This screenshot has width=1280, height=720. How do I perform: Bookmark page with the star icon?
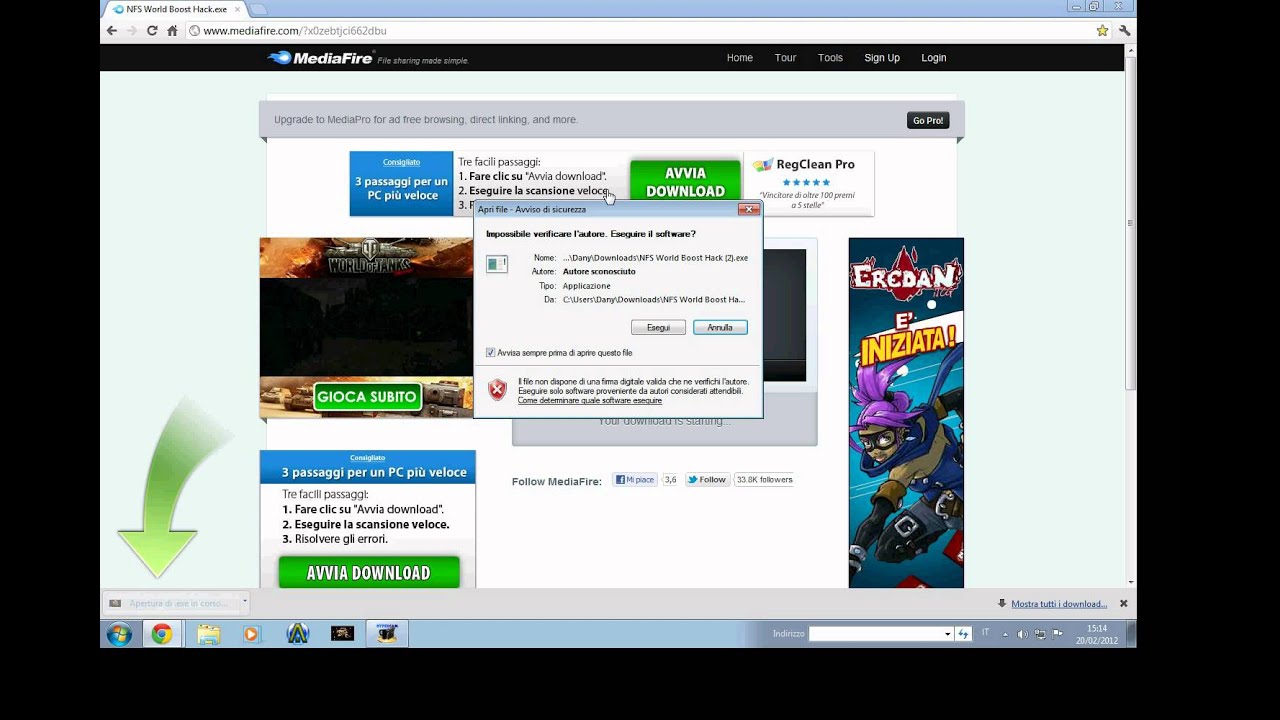pos(1102,31)
